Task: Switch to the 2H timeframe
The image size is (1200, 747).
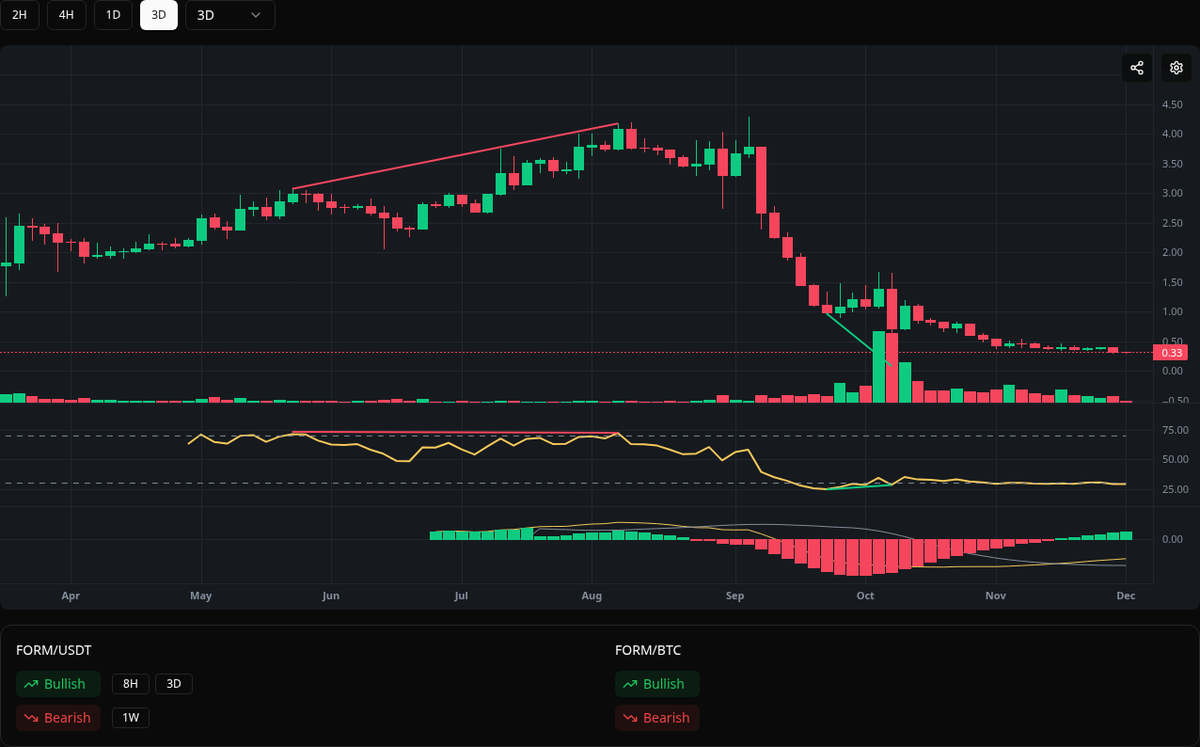Action: 20,15
